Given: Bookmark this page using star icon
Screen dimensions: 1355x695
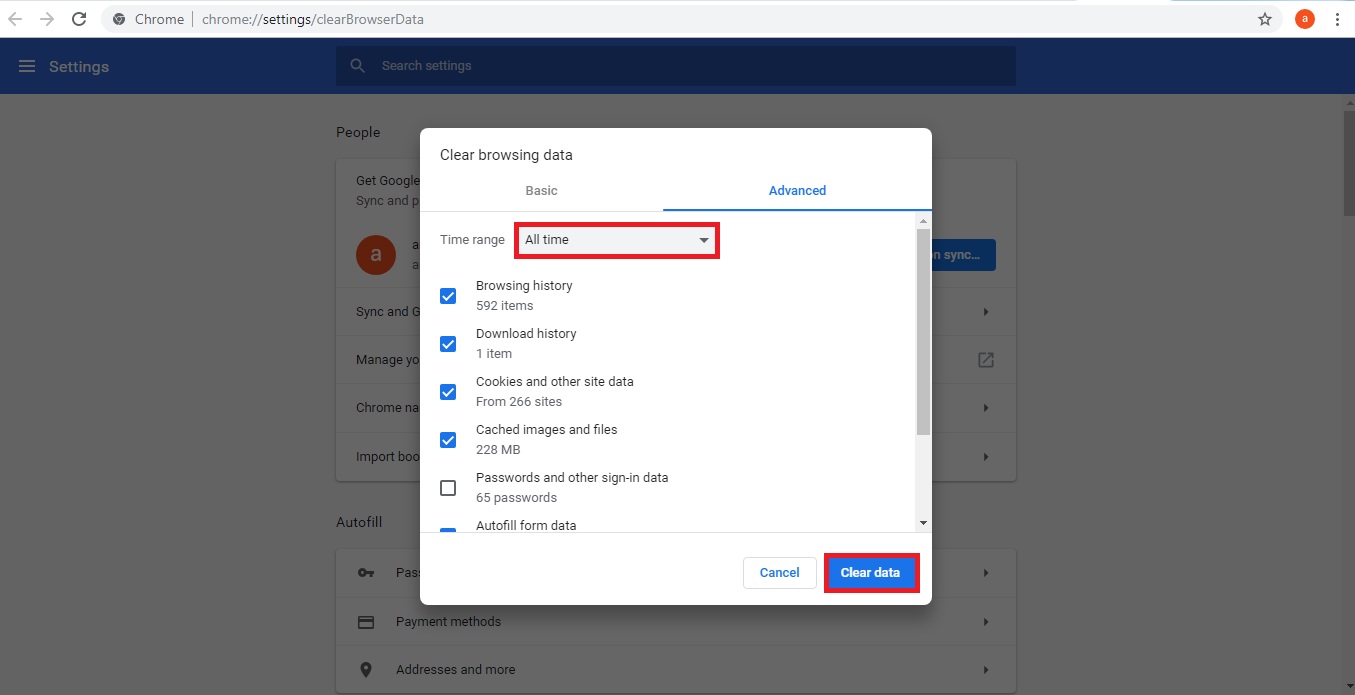Looking at the screenshot, I should pyautogui.click(x=1265, y=19).
